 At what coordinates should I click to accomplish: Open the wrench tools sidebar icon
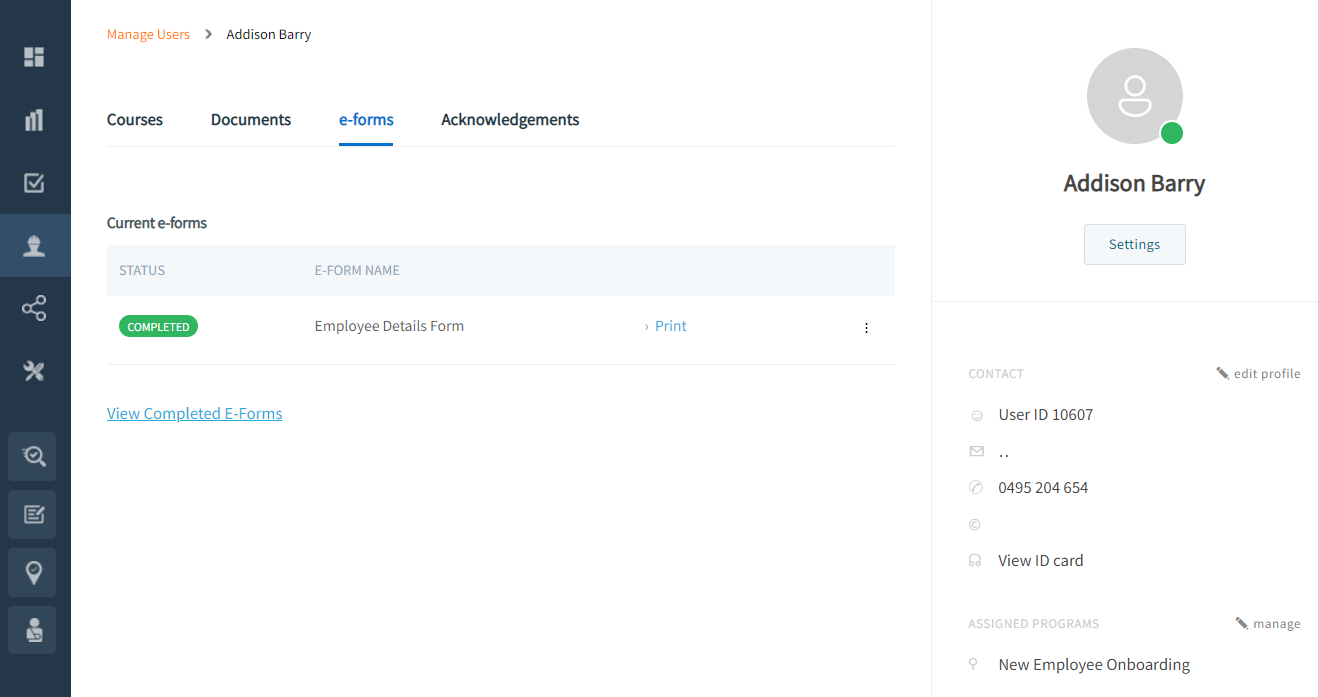pos(34,371)
